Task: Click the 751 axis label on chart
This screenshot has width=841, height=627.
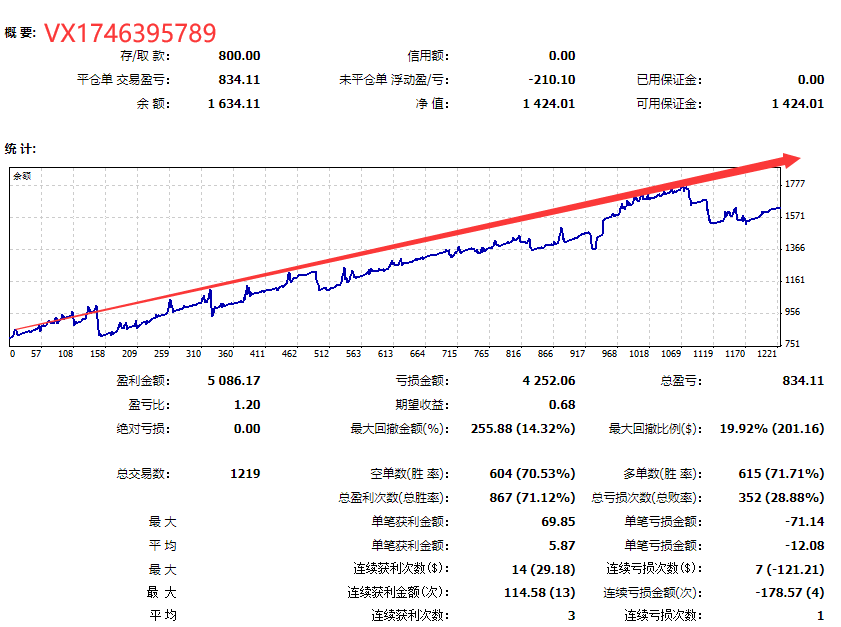Action: coord(792,343)
